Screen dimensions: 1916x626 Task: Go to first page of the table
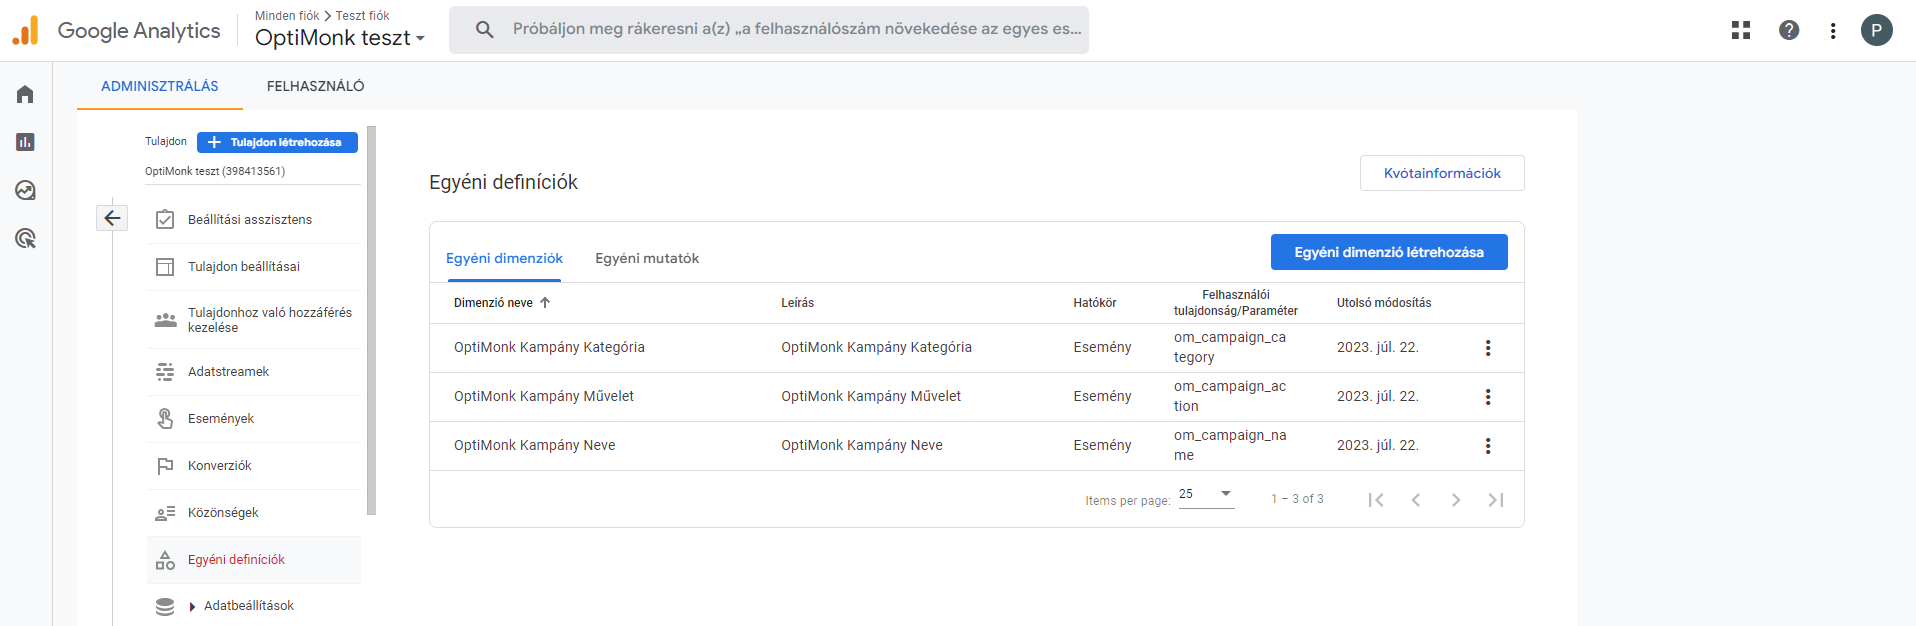point(1376,500)
